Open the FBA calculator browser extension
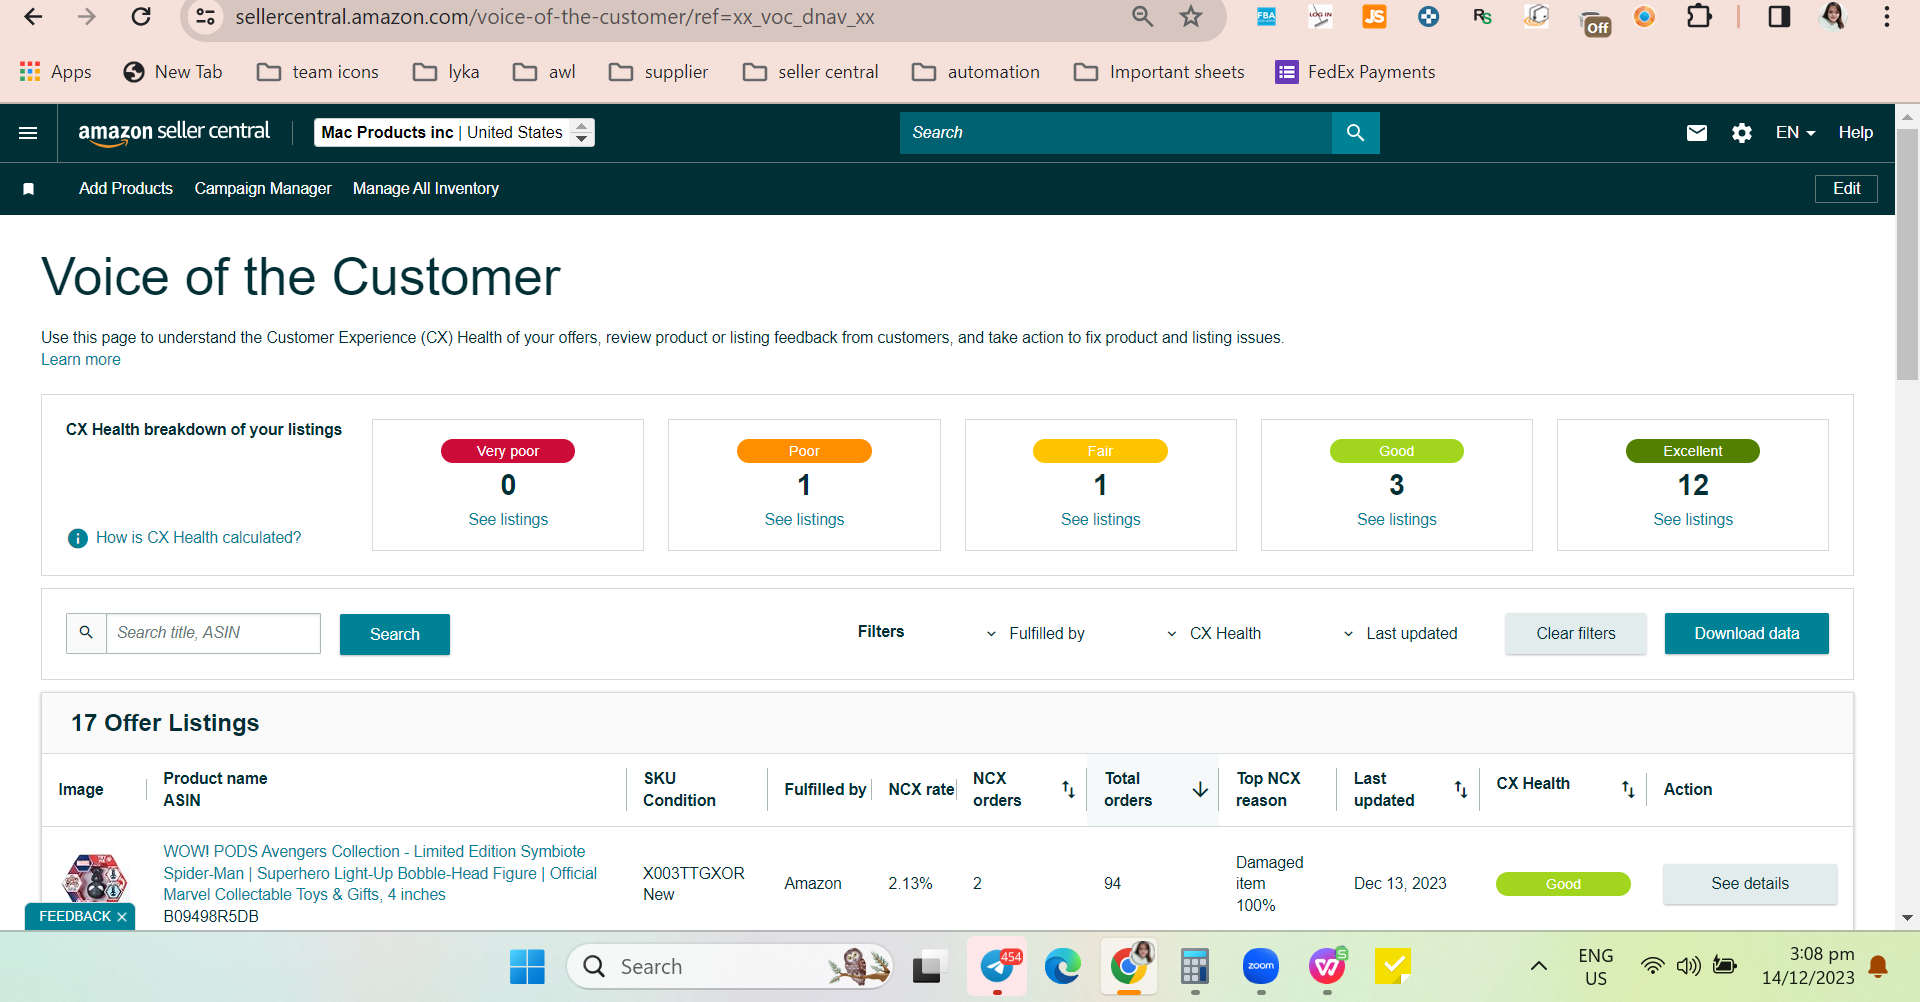The width and height of the screenshot is (1920, 1002). [1266, 17]
